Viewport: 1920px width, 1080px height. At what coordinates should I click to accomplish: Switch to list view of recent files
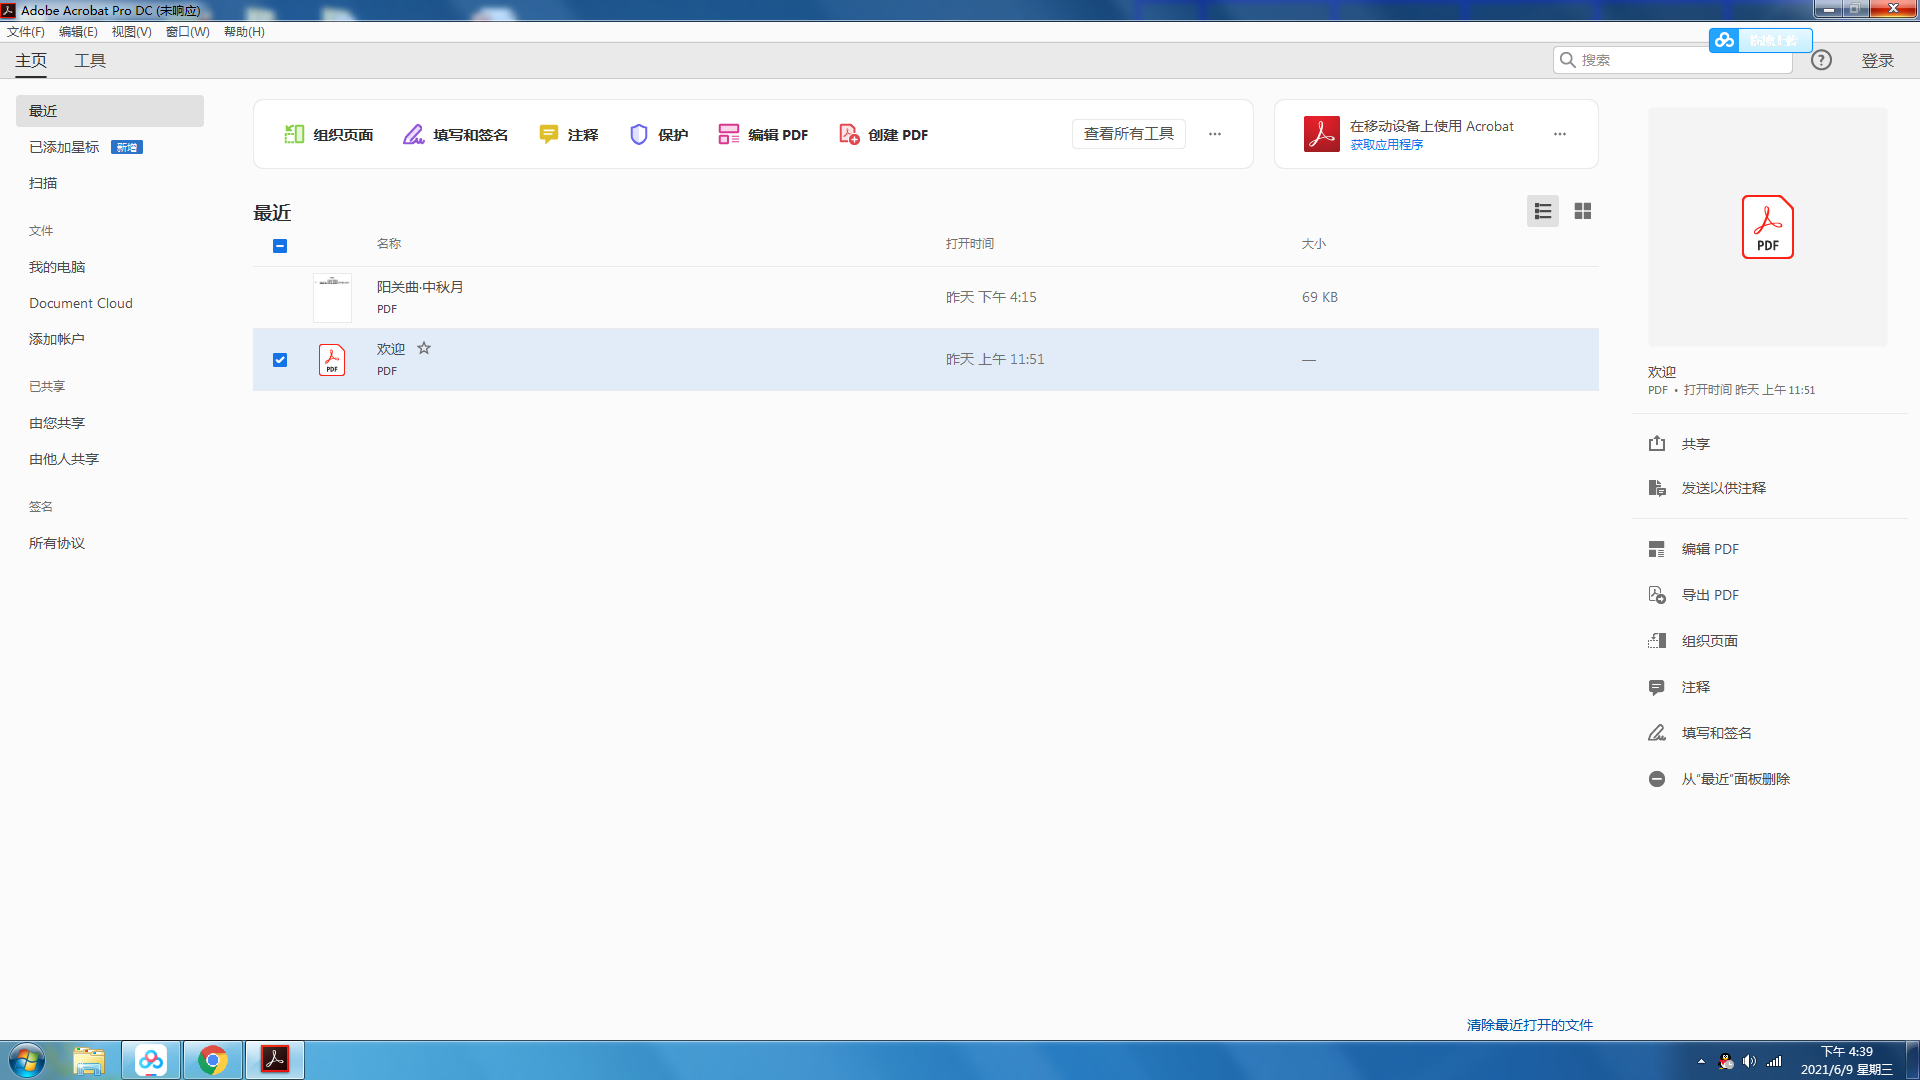(x=1542, y=211)
